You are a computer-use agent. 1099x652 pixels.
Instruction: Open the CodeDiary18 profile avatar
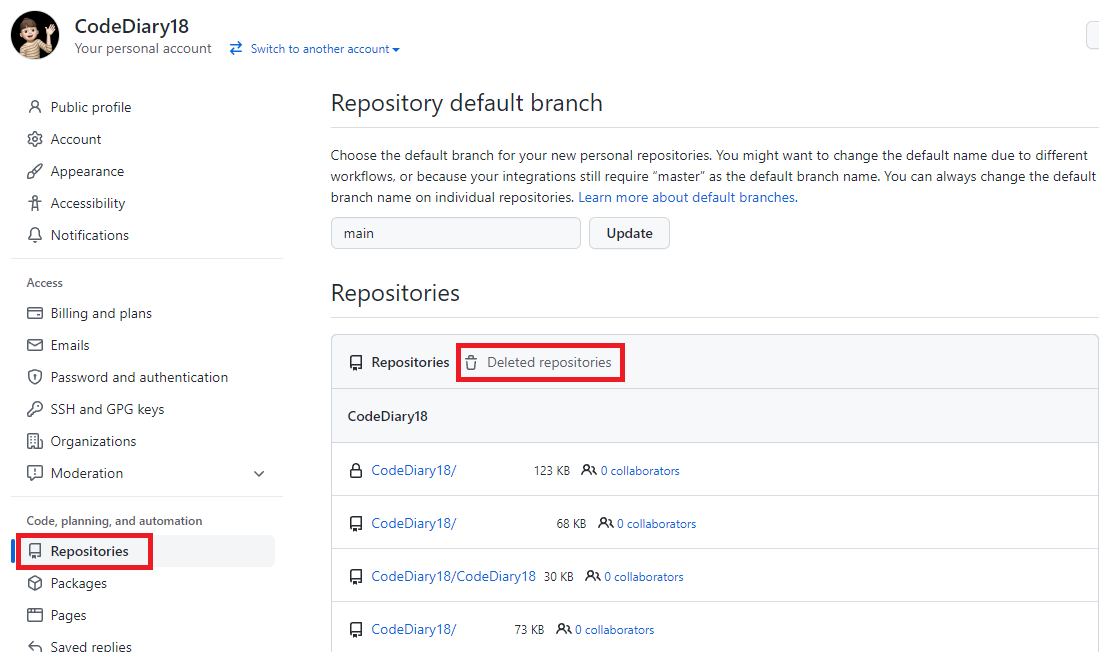click(35, 35)
